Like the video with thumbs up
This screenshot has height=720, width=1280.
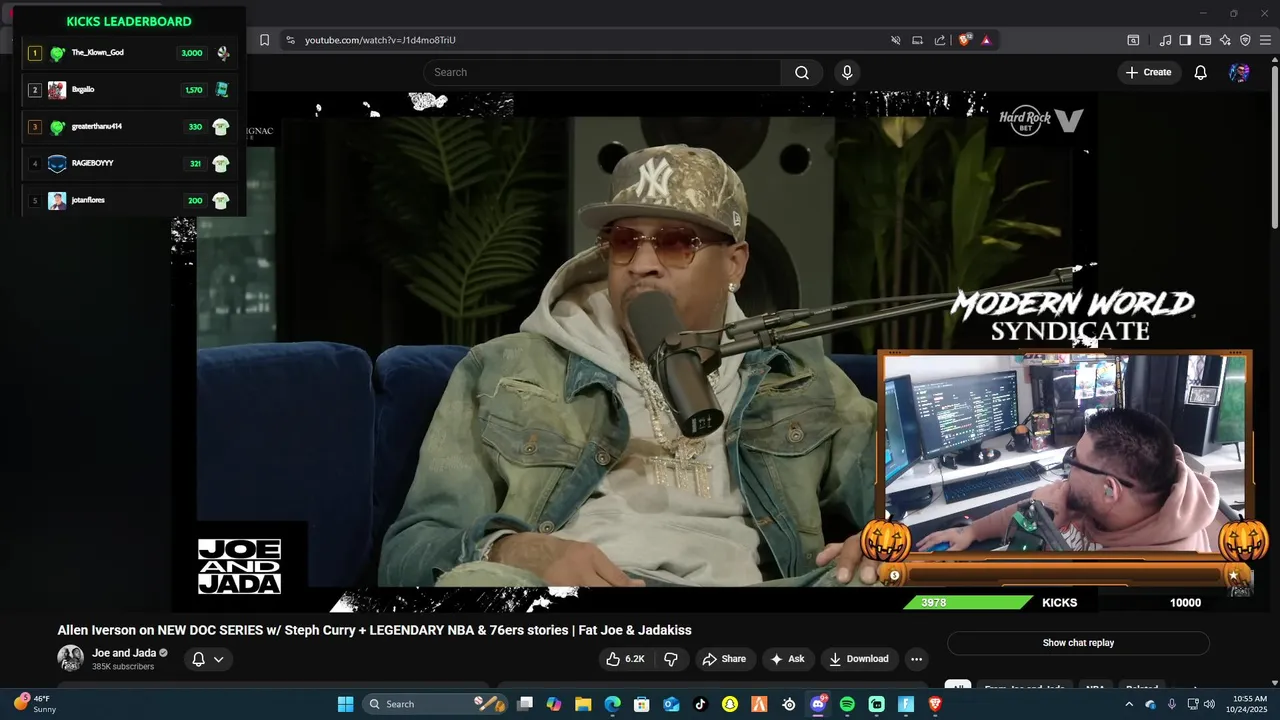coord(625,659)
